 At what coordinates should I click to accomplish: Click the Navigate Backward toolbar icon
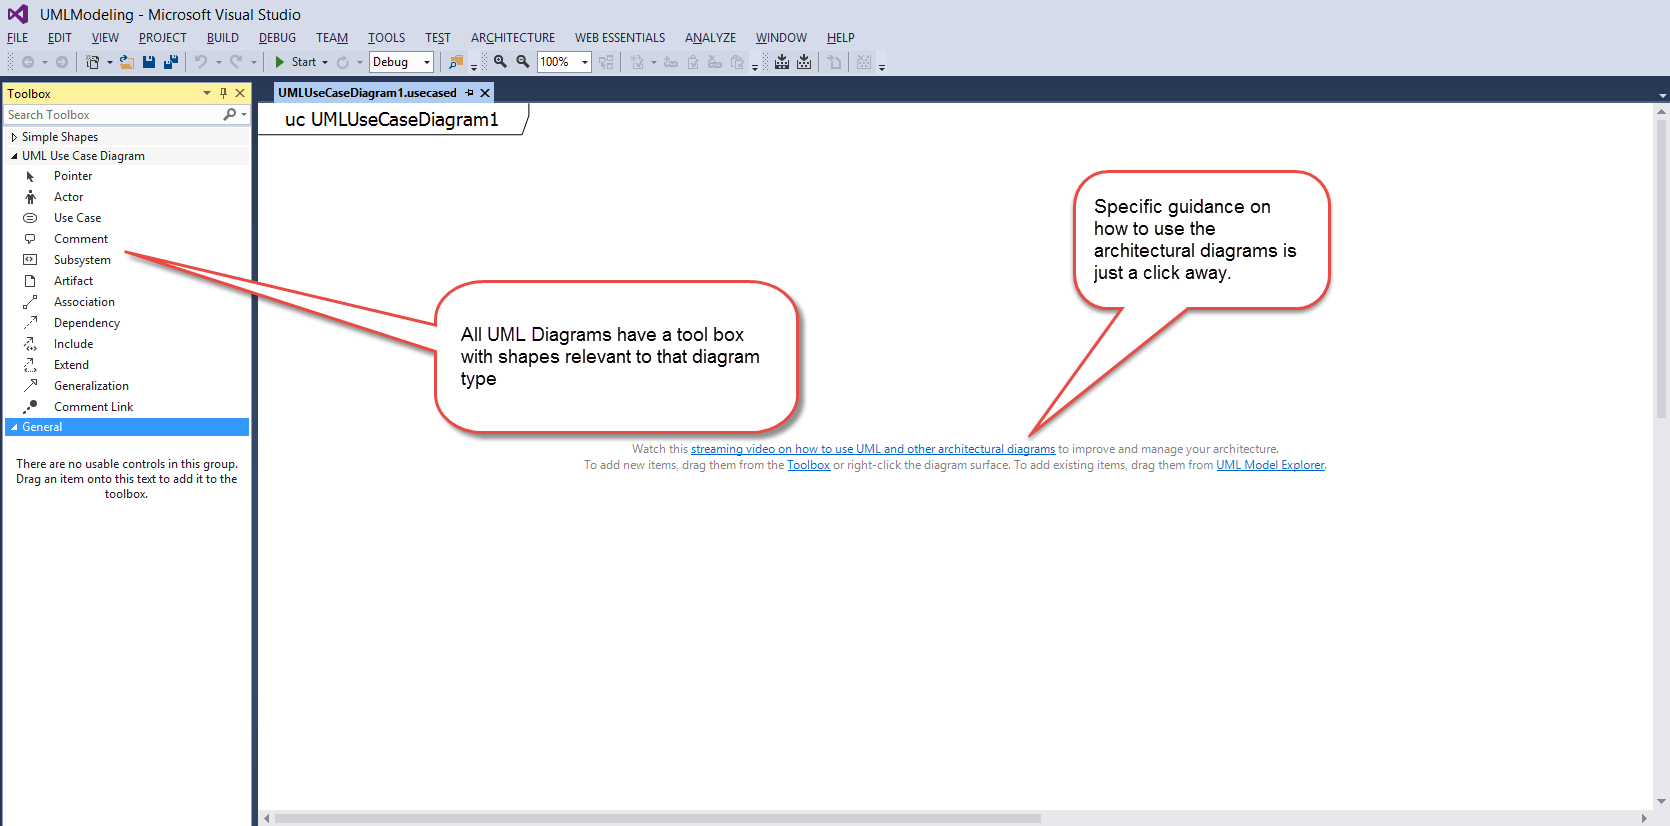28,62
